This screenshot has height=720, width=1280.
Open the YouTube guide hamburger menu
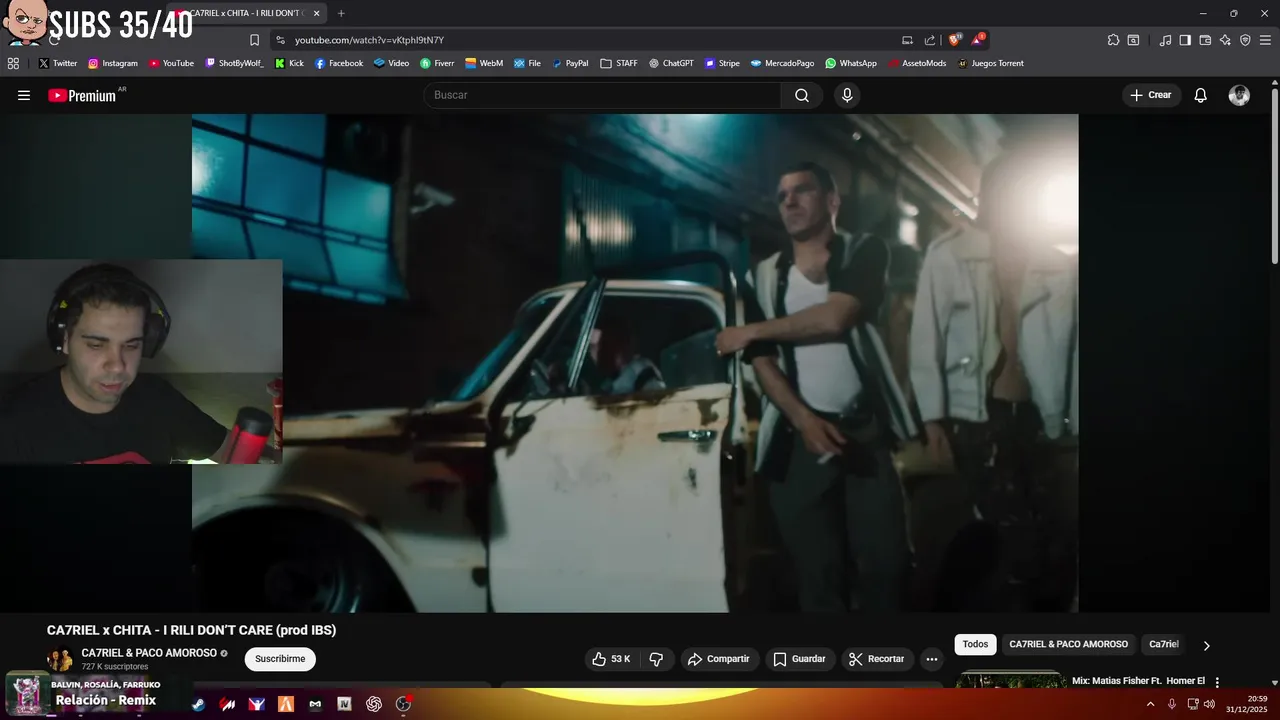pos(24,95)
